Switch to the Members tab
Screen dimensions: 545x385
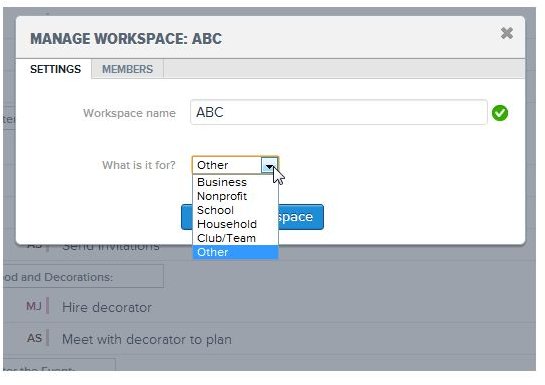(x=127, y=69)
